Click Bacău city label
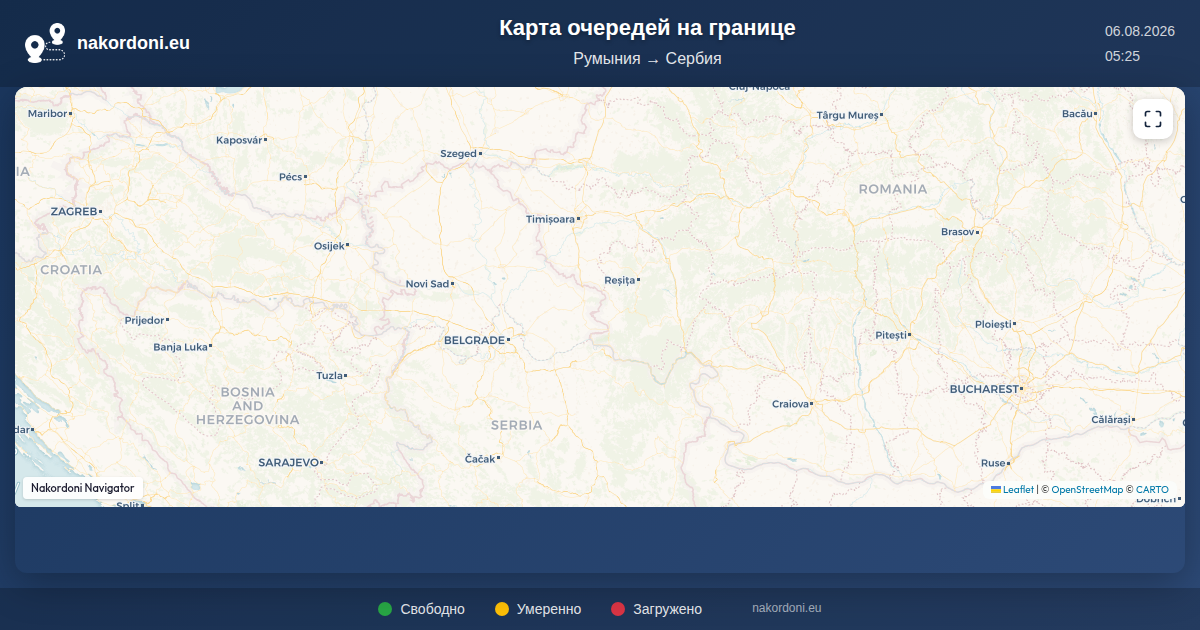Screen dimensions: 1200x630 pos(1077,114)
